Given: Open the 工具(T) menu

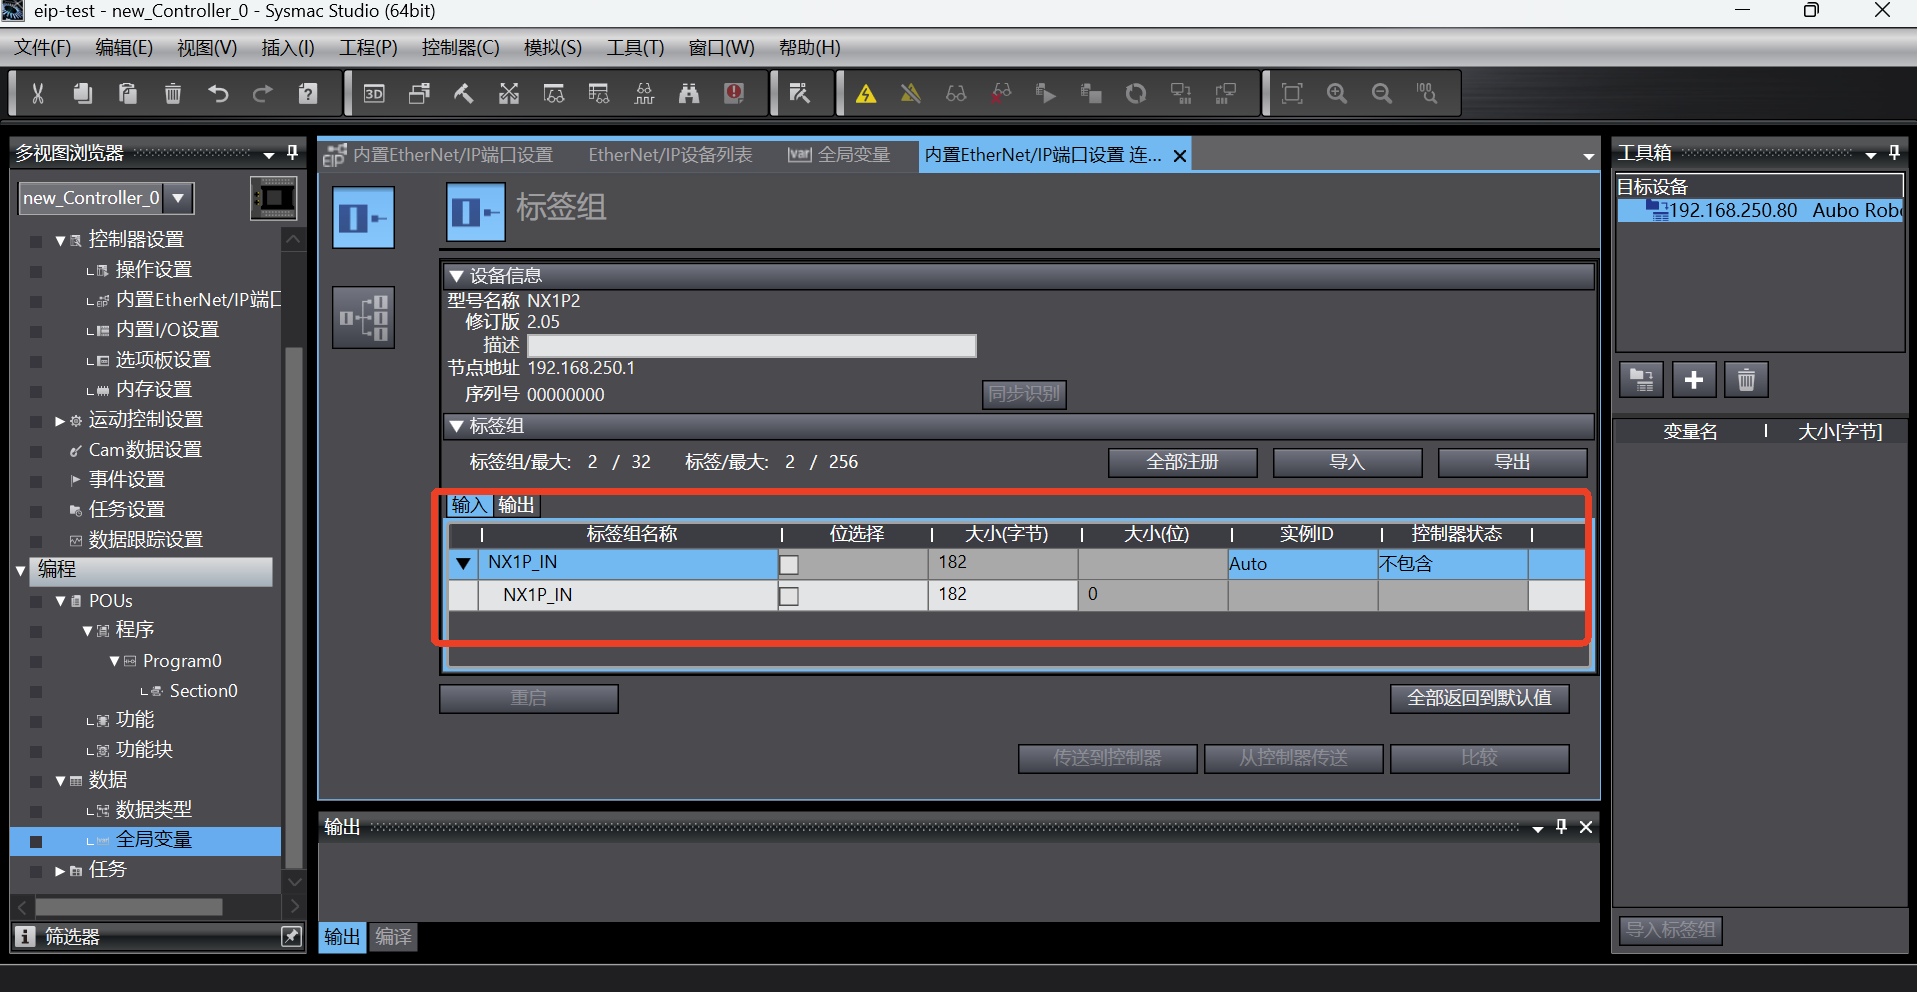Looking at the screenshot, I should coord(635,48).
